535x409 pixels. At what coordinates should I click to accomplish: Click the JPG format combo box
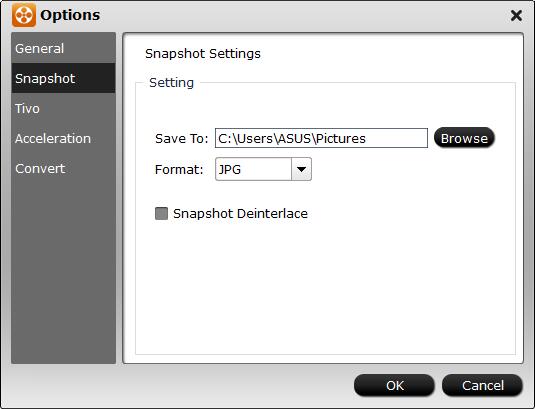(263, 169)
